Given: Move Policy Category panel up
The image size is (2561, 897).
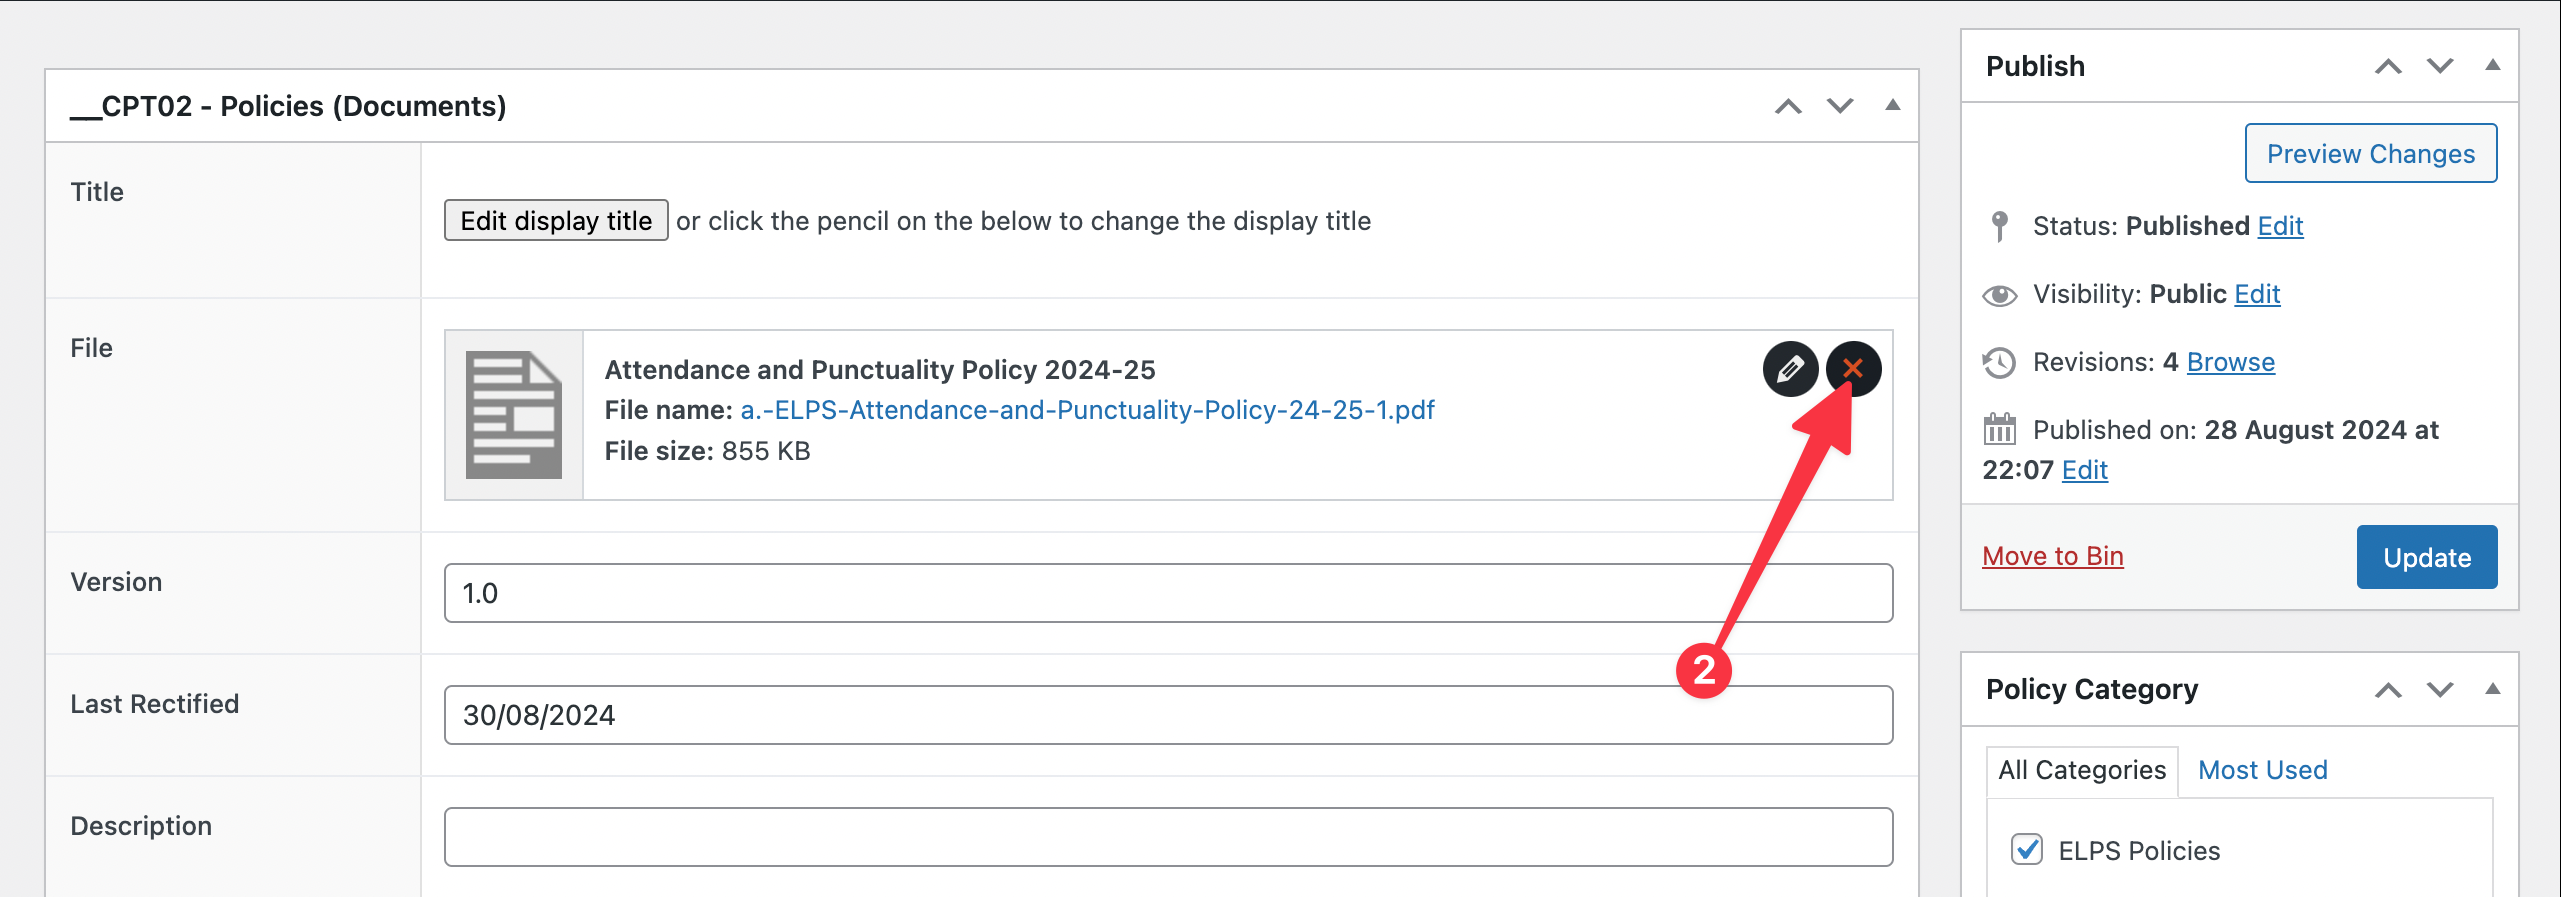Looking at the screenshot, I should point(2388,690).
